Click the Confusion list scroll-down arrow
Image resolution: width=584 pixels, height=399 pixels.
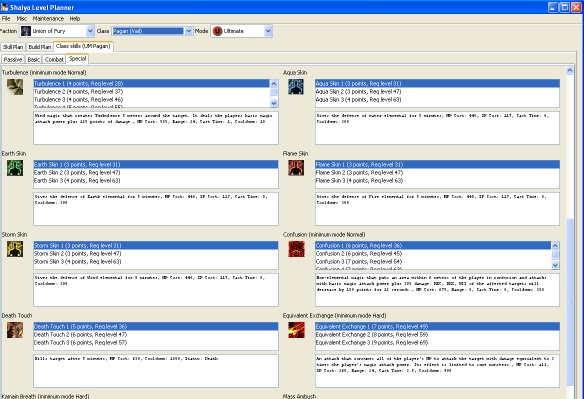555,265
